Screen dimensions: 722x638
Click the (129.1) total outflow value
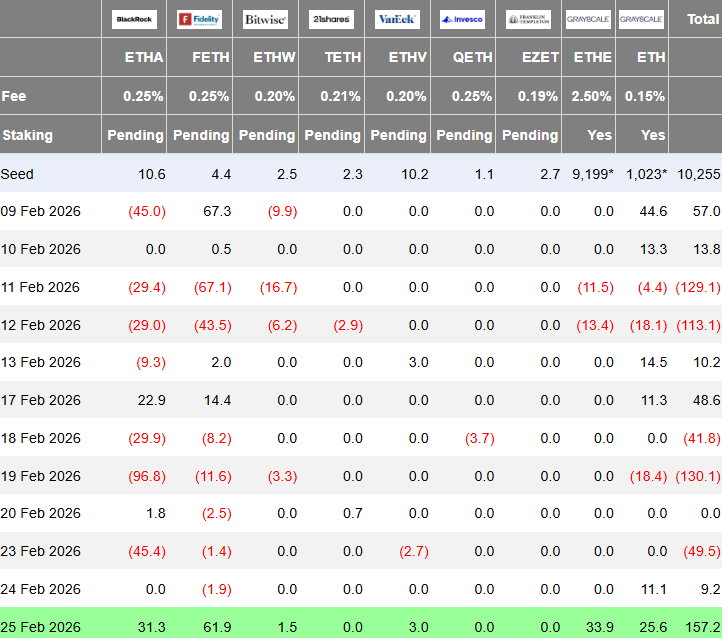click(698, 287)
